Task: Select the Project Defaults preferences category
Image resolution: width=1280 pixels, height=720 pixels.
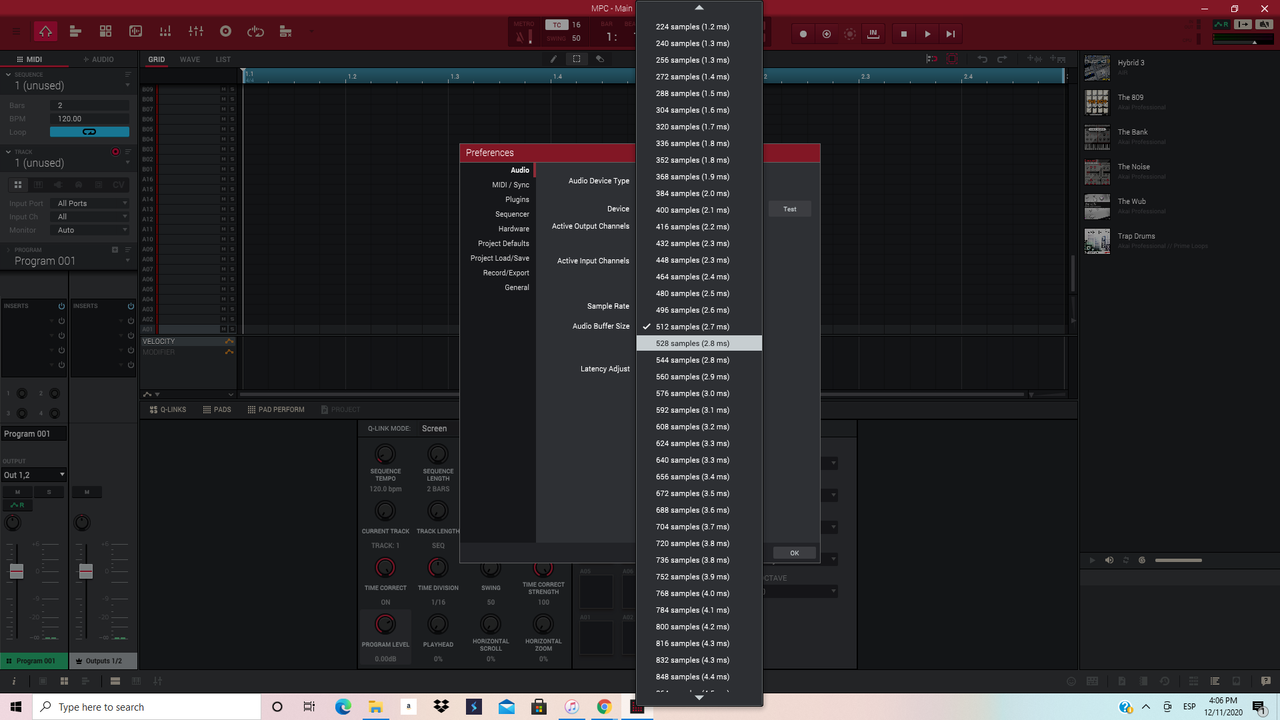Action: pos(503,243)
